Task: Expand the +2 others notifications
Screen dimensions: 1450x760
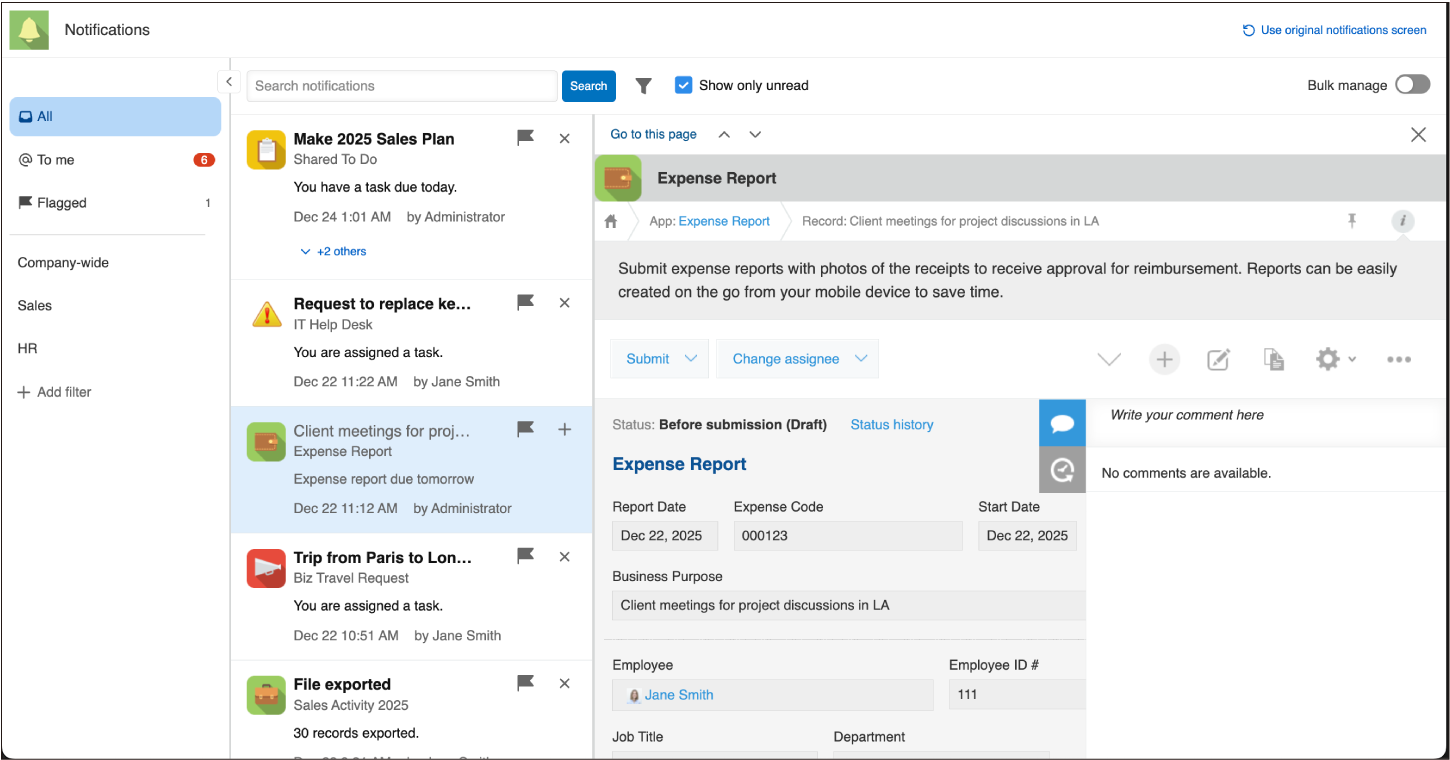Action: (334, 251)
